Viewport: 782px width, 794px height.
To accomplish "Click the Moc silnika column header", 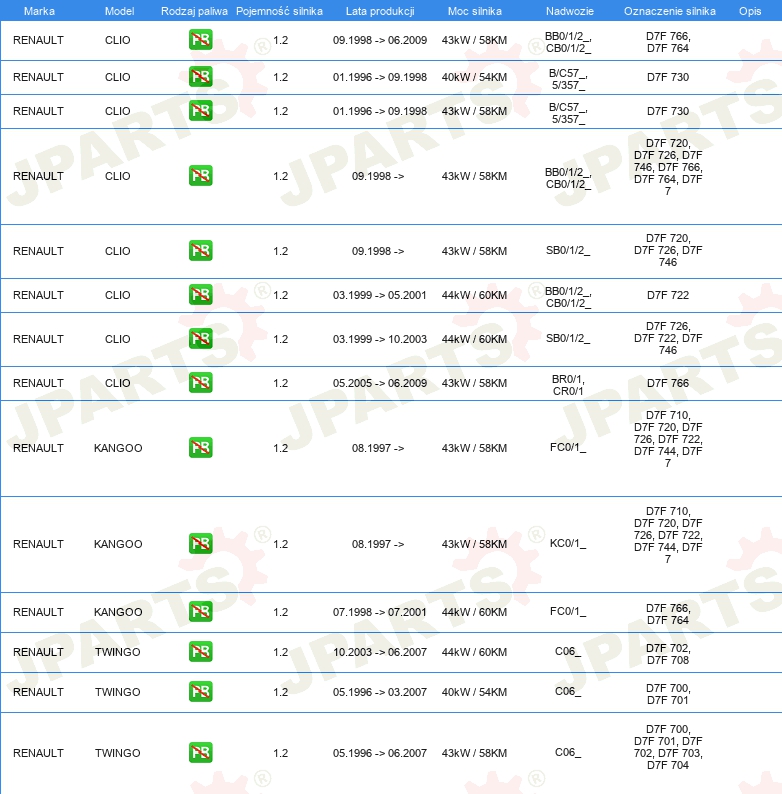I will click(475, 11).
